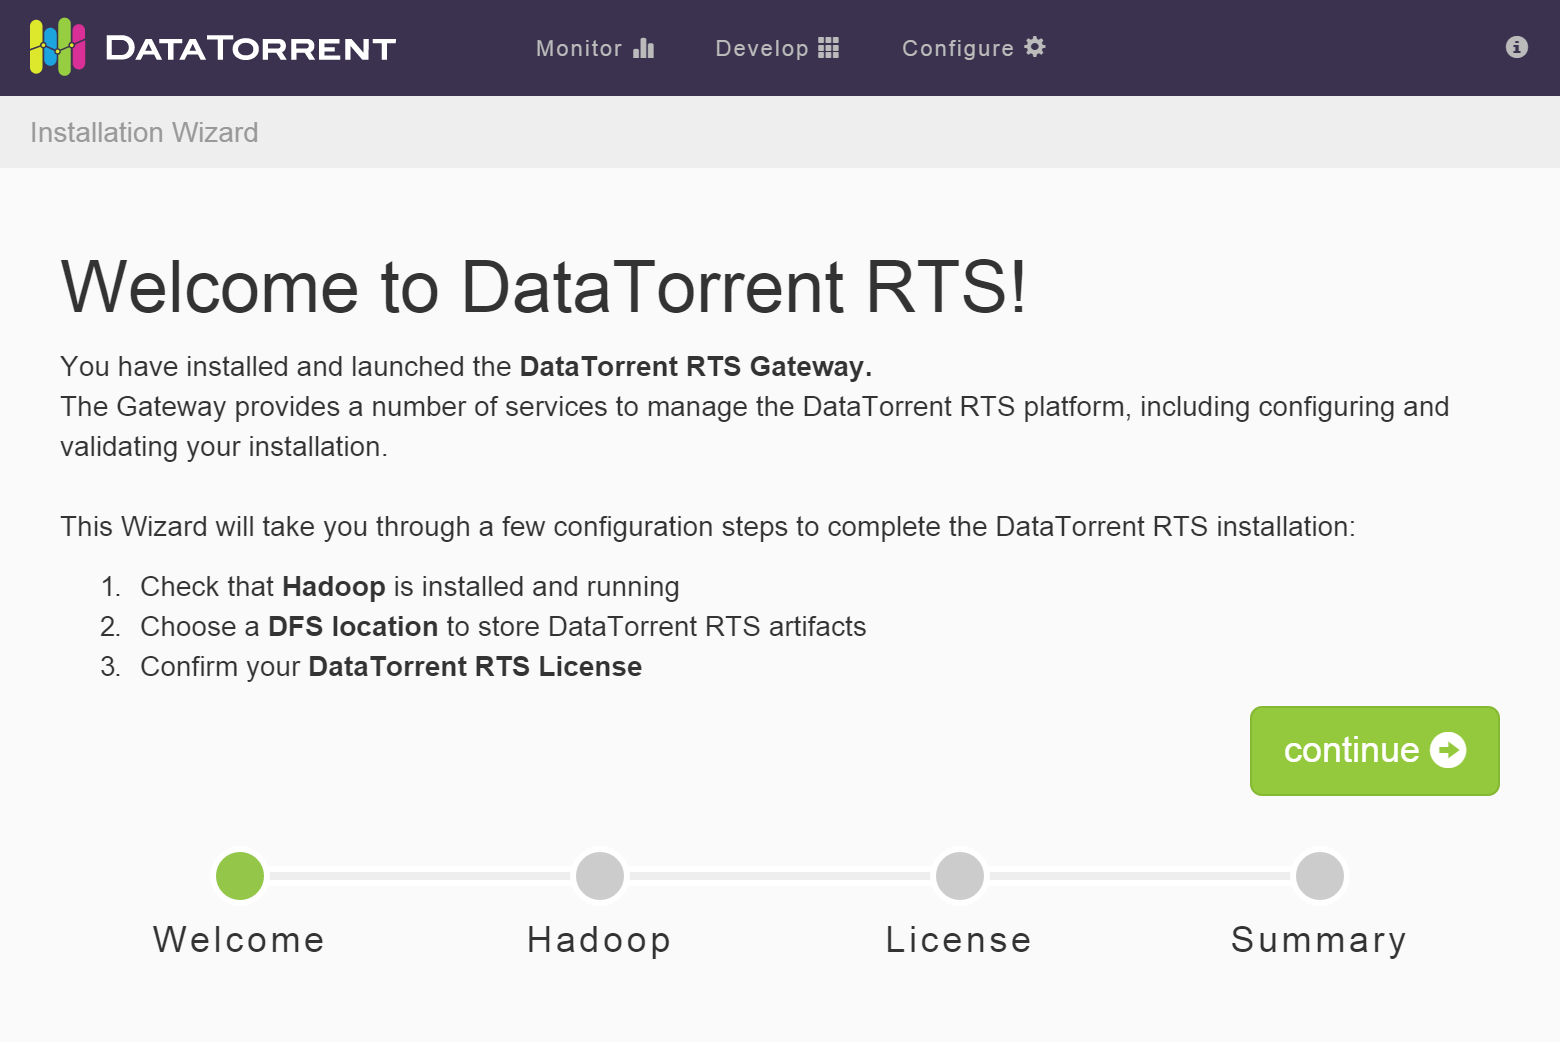
Task: Click the DataTorrent logo icon
Action: click(x=57, y=47)
